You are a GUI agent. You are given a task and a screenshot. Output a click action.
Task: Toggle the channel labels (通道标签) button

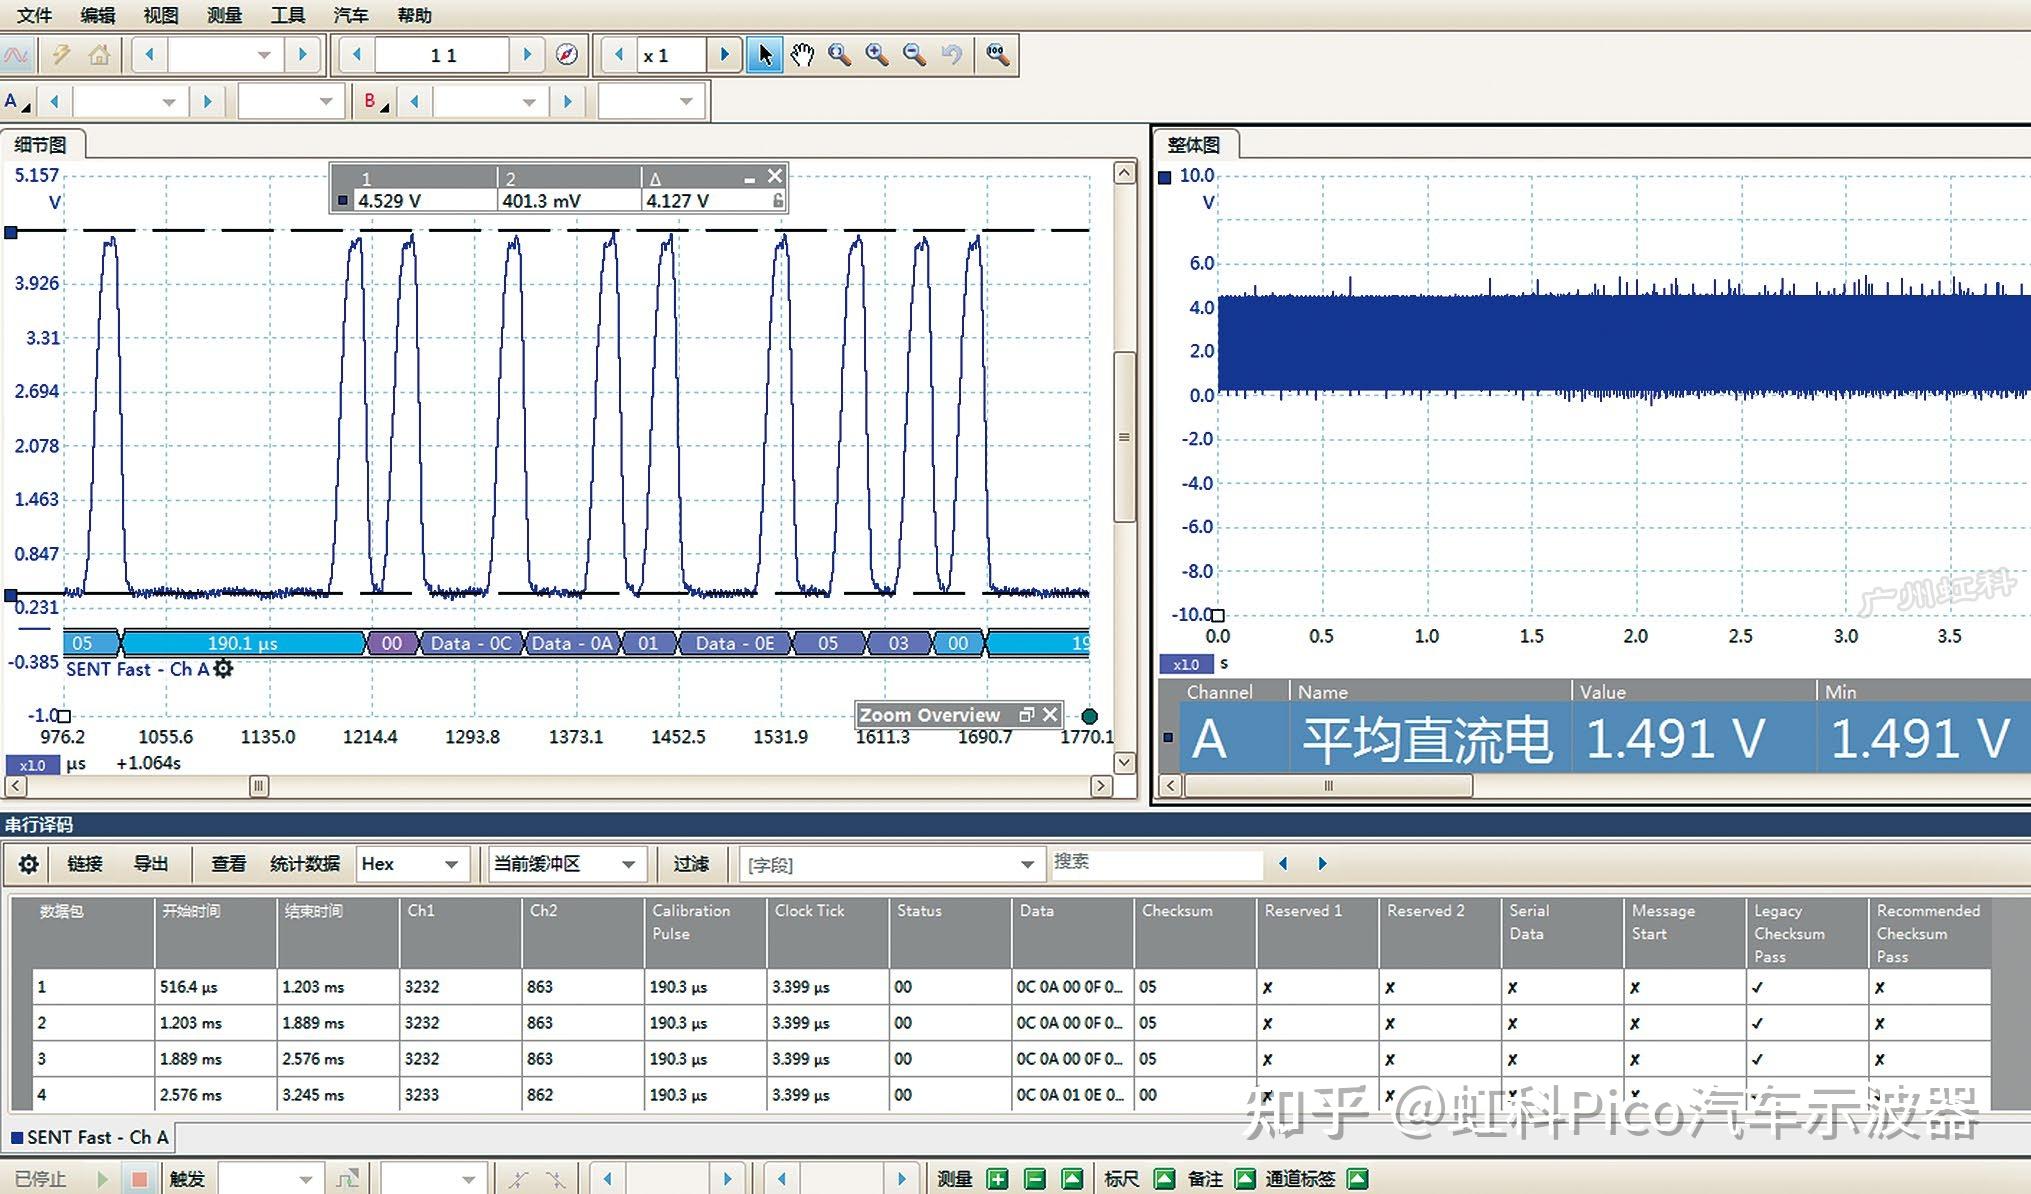point(1357,1179)
